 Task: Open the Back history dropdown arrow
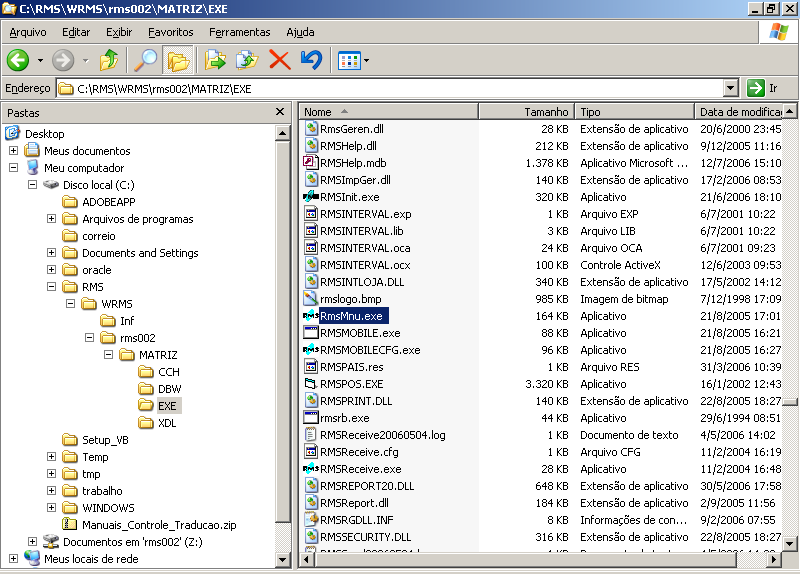(x=40, y=61)
